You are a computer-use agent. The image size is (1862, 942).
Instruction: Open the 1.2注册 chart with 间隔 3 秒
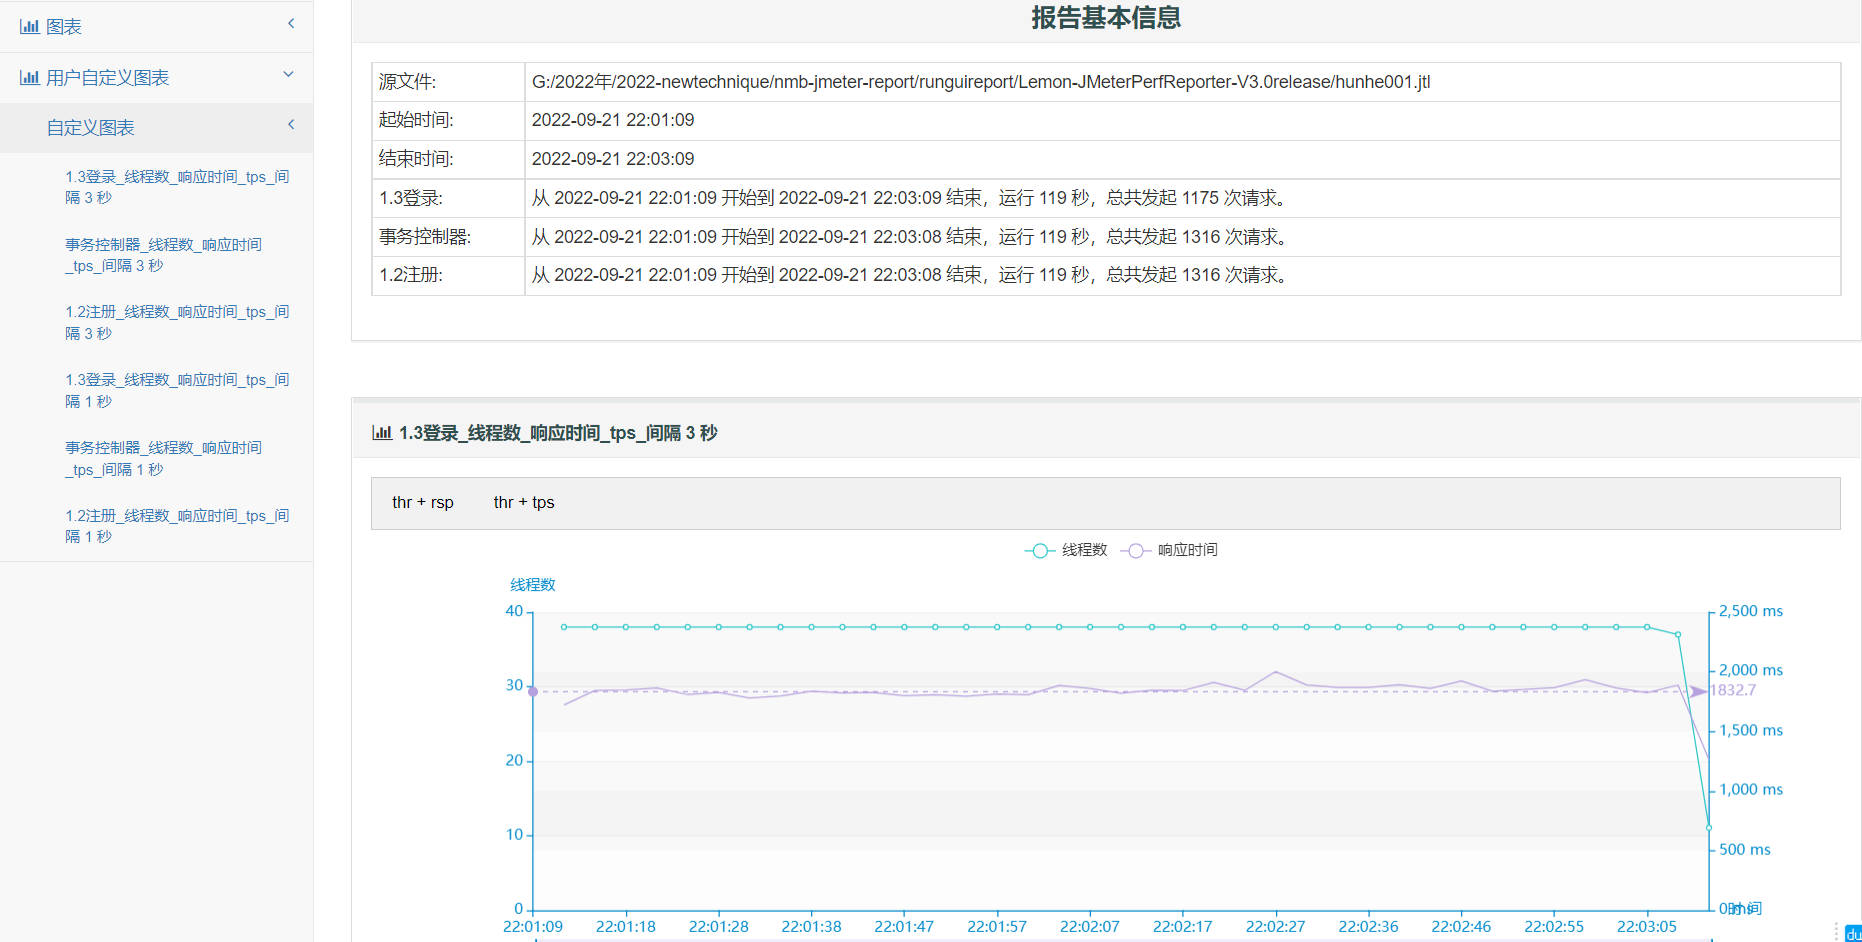pyautogui.click(x=177, y=323)
